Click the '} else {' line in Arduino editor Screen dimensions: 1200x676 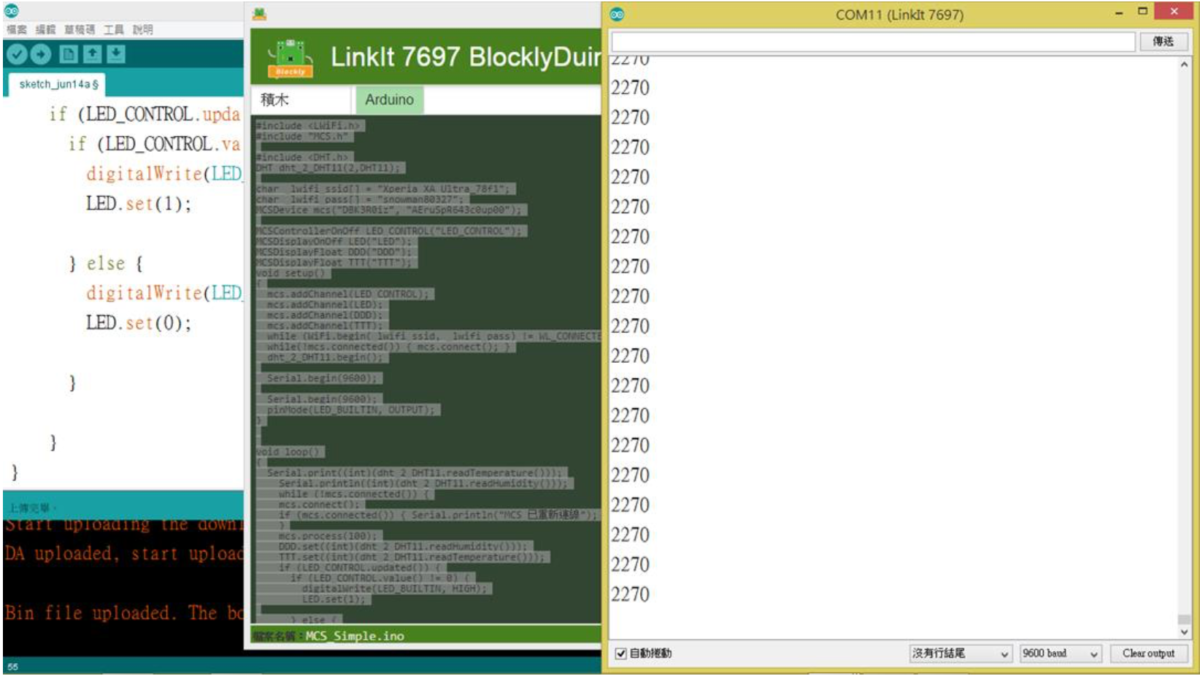point(106,264)
